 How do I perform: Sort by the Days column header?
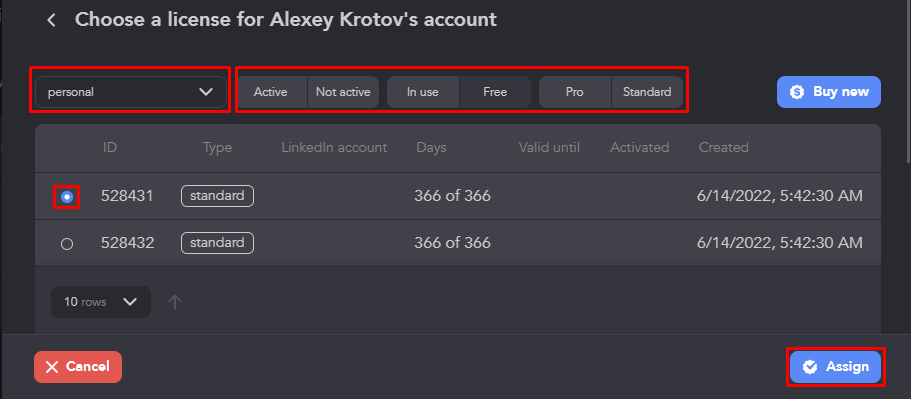(x=431, y=148)
